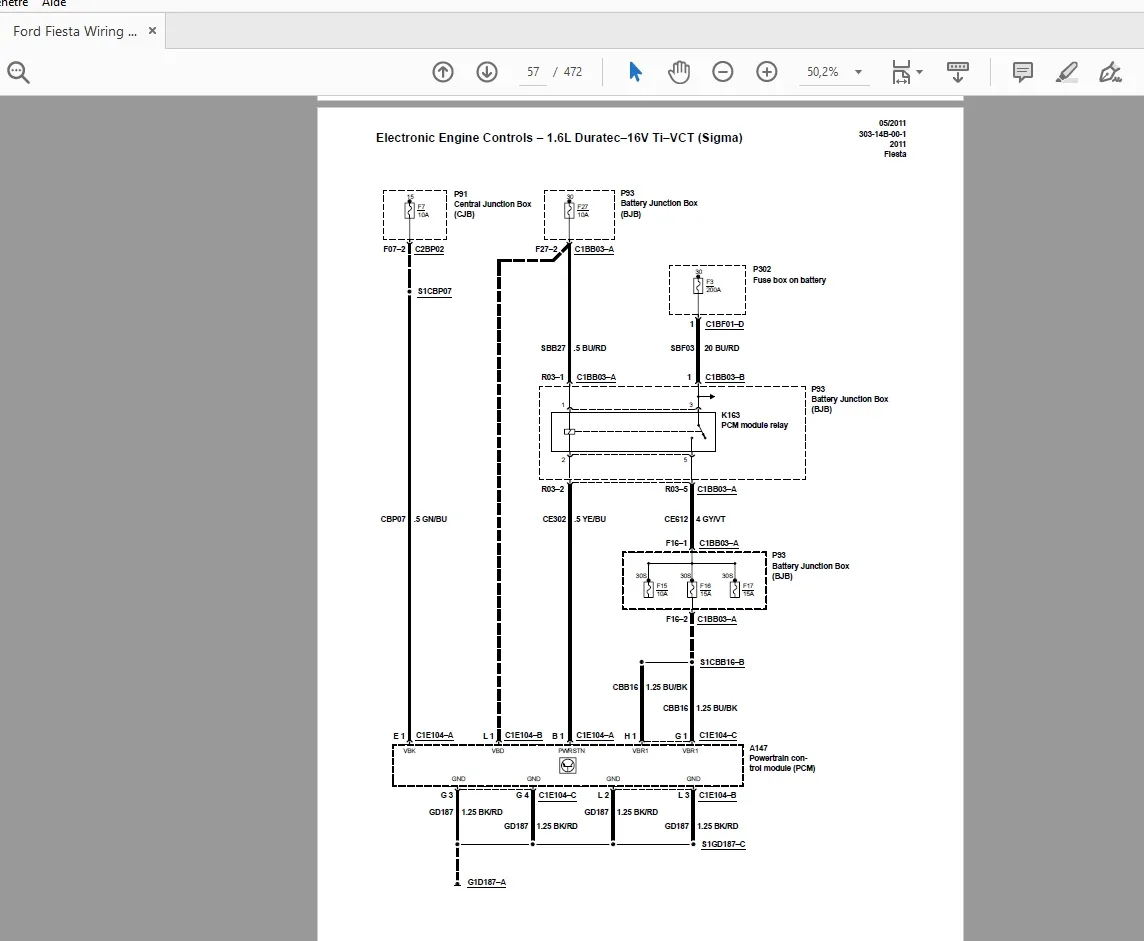This screenshot has height=941, width=1144.
Task: Zoom in with the plus button
Action: pos(766,71)
